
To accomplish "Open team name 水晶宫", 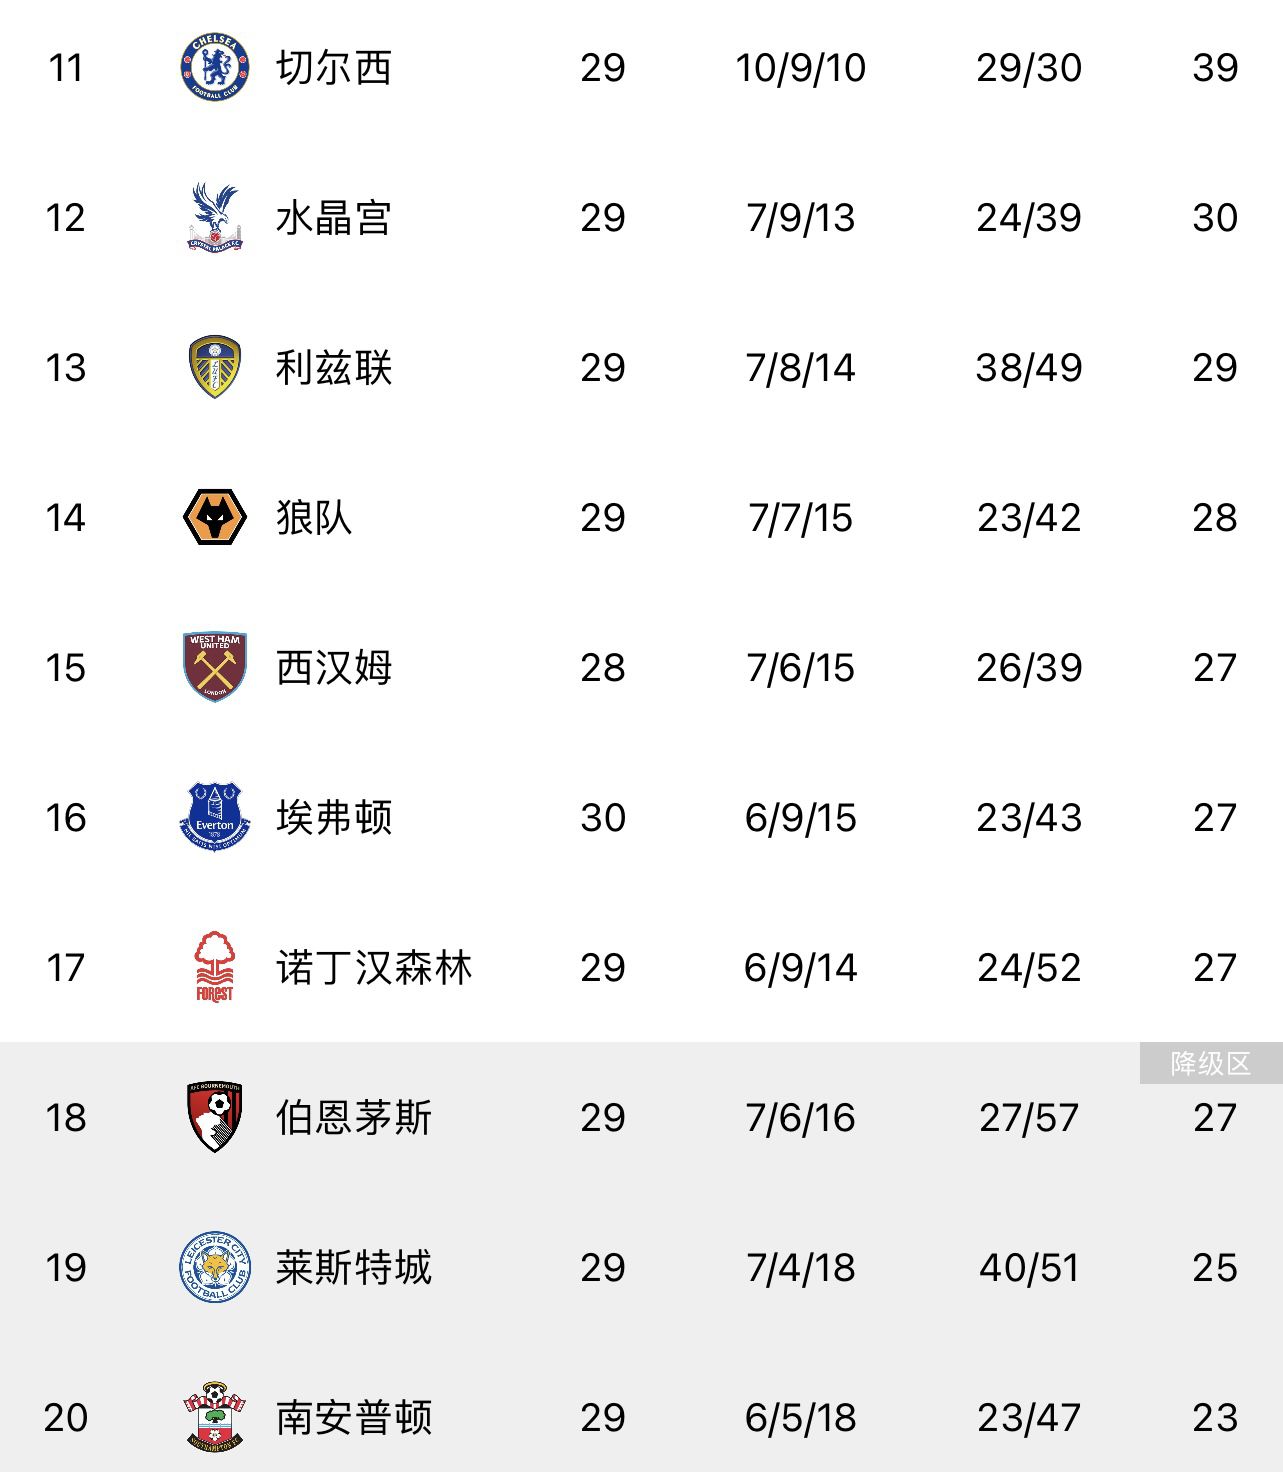I will (x=334, y=218).
